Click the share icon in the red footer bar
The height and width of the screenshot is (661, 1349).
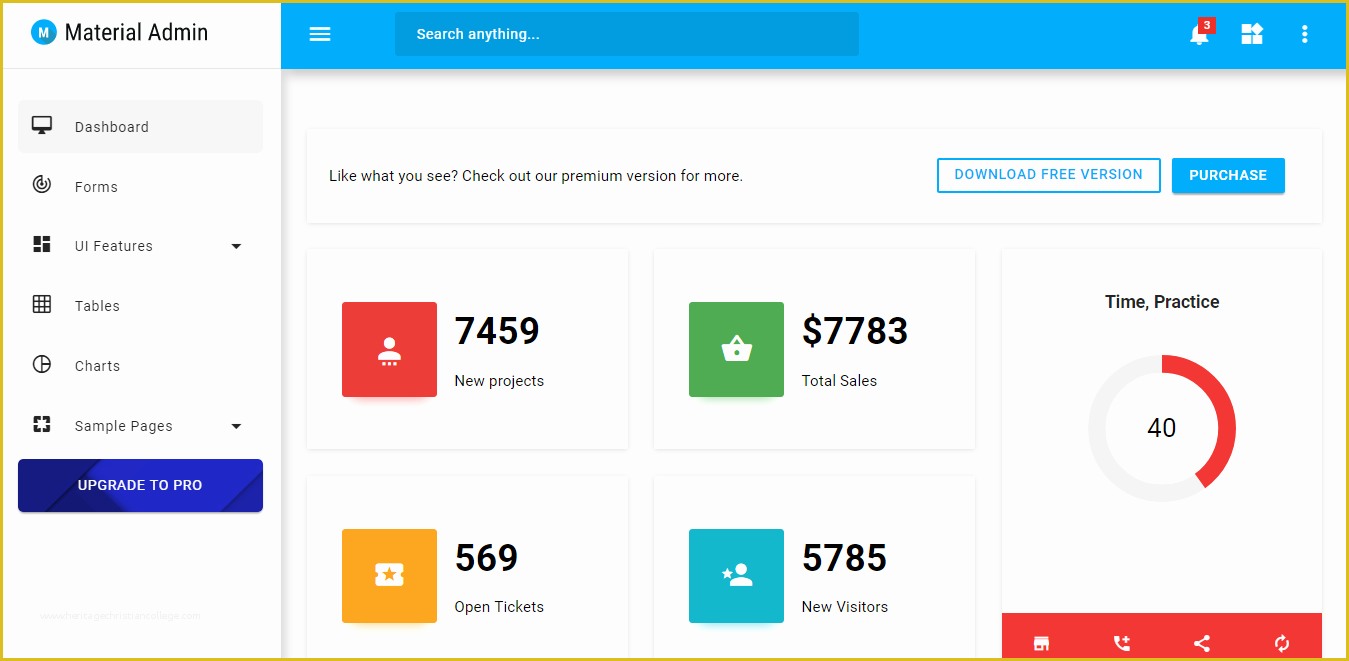tap(1202, 643)
